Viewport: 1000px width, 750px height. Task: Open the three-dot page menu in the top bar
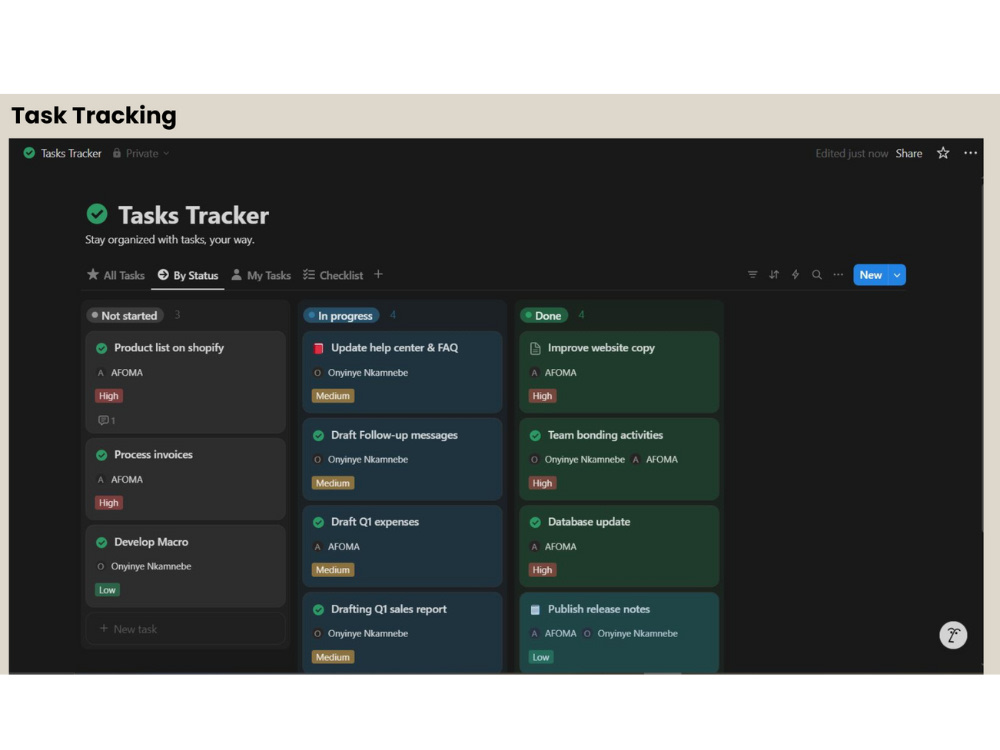click(x=970, y=153)
